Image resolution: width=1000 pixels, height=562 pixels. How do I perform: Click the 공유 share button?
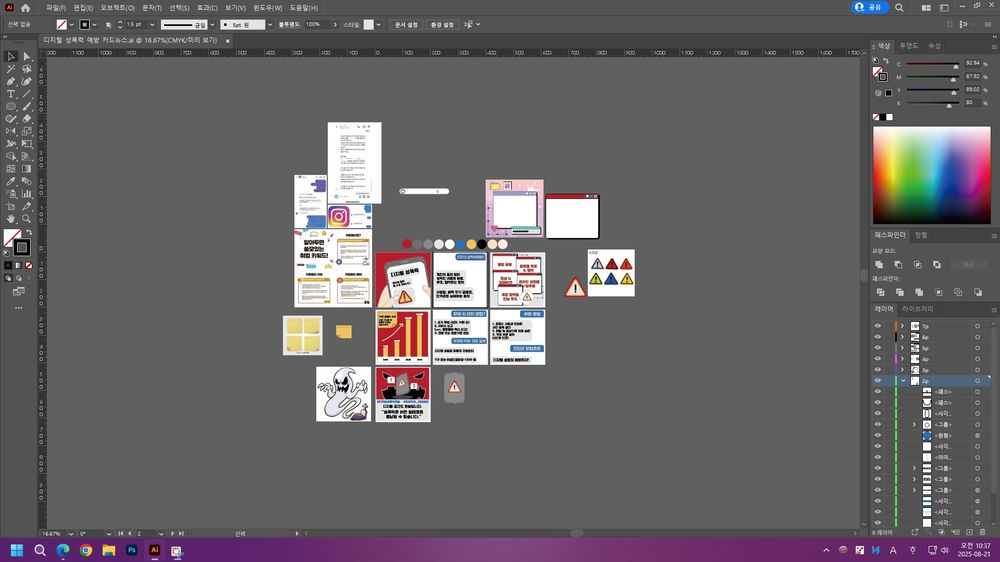[x=870, y=7]
